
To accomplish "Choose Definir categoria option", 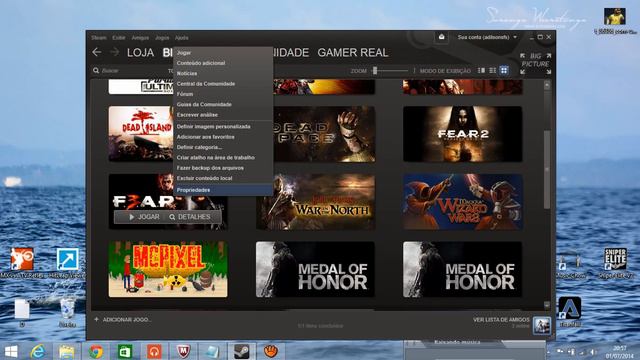I will (223, 147).
